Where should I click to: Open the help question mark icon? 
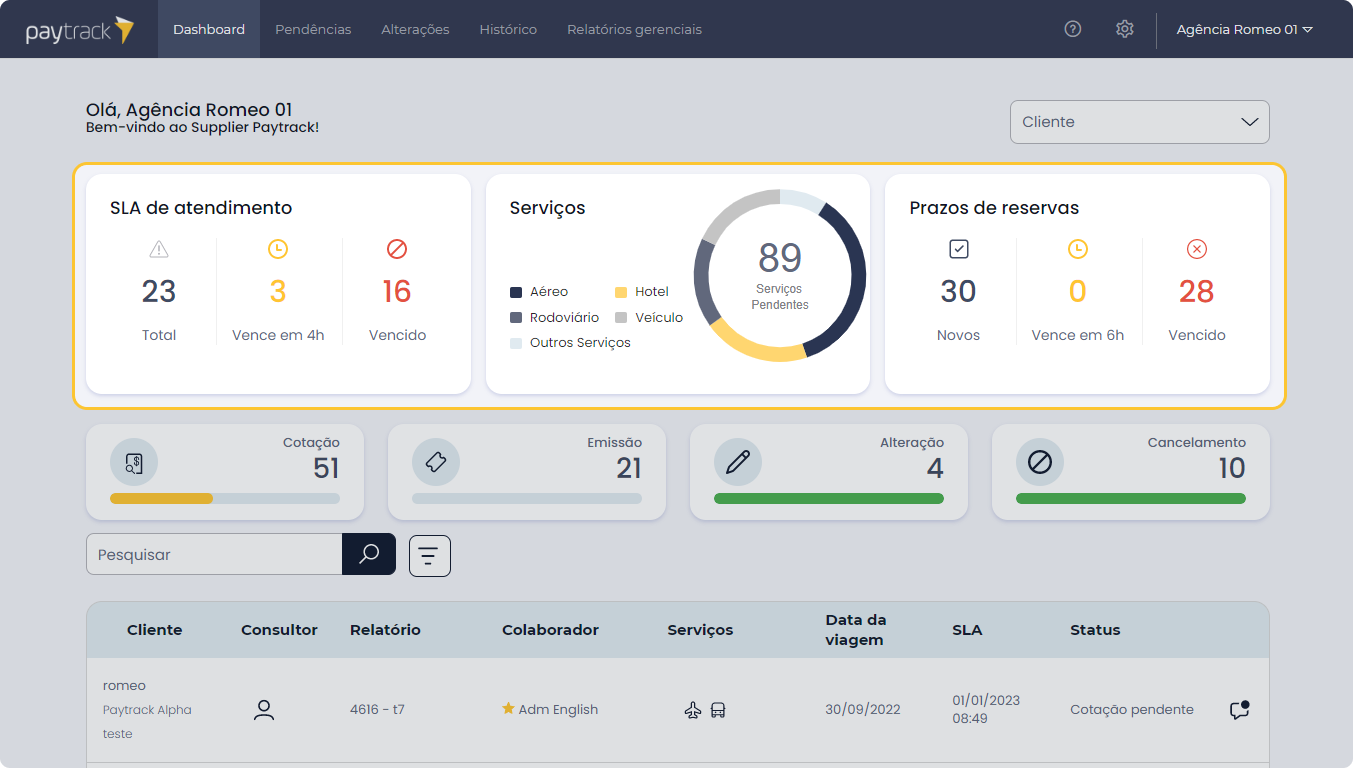(1073, 29)
